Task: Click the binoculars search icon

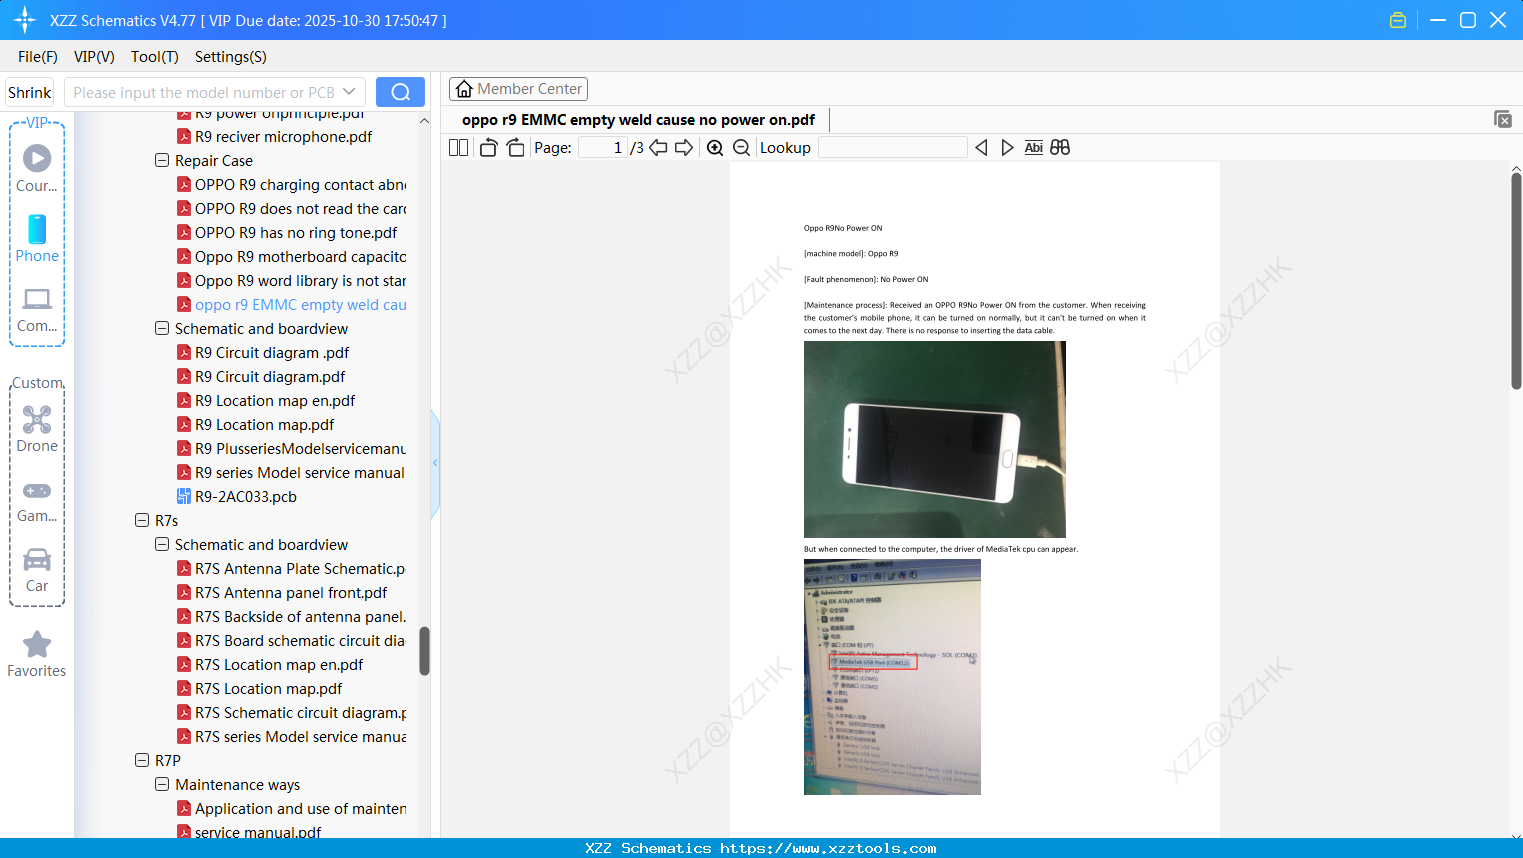Action: tap(1060, 148)
